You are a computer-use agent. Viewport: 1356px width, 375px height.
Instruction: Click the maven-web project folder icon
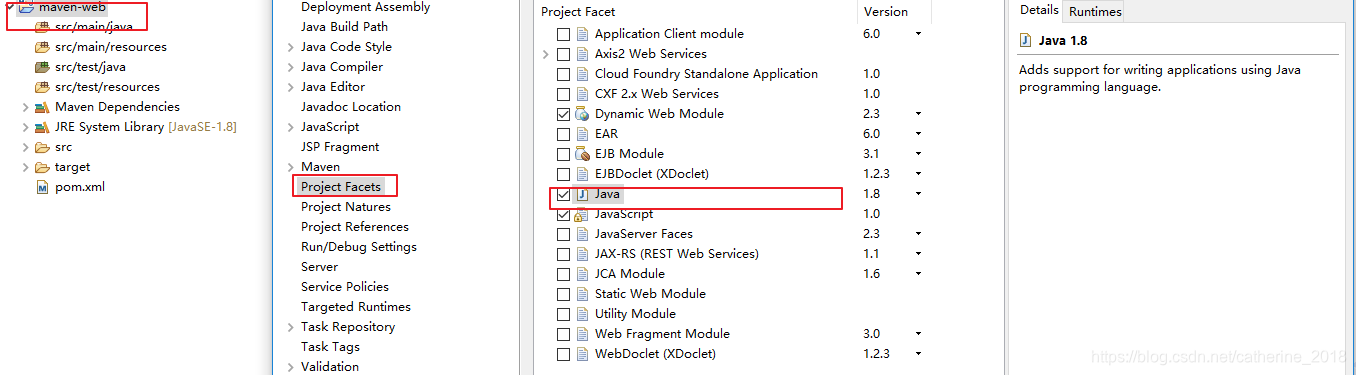26,7
